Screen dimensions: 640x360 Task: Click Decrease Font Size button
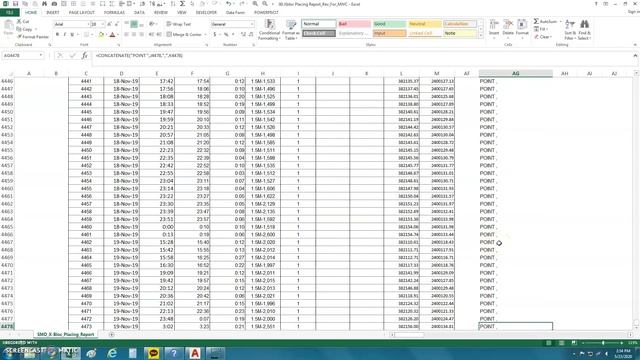click(117, 24)
